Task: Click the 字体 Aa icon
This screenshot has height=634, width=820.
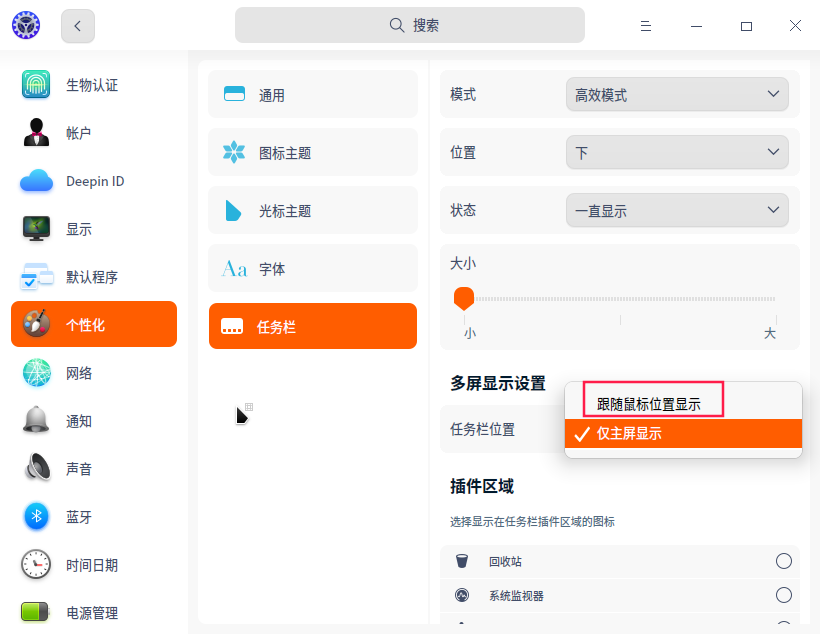Action: coord(234,269)
